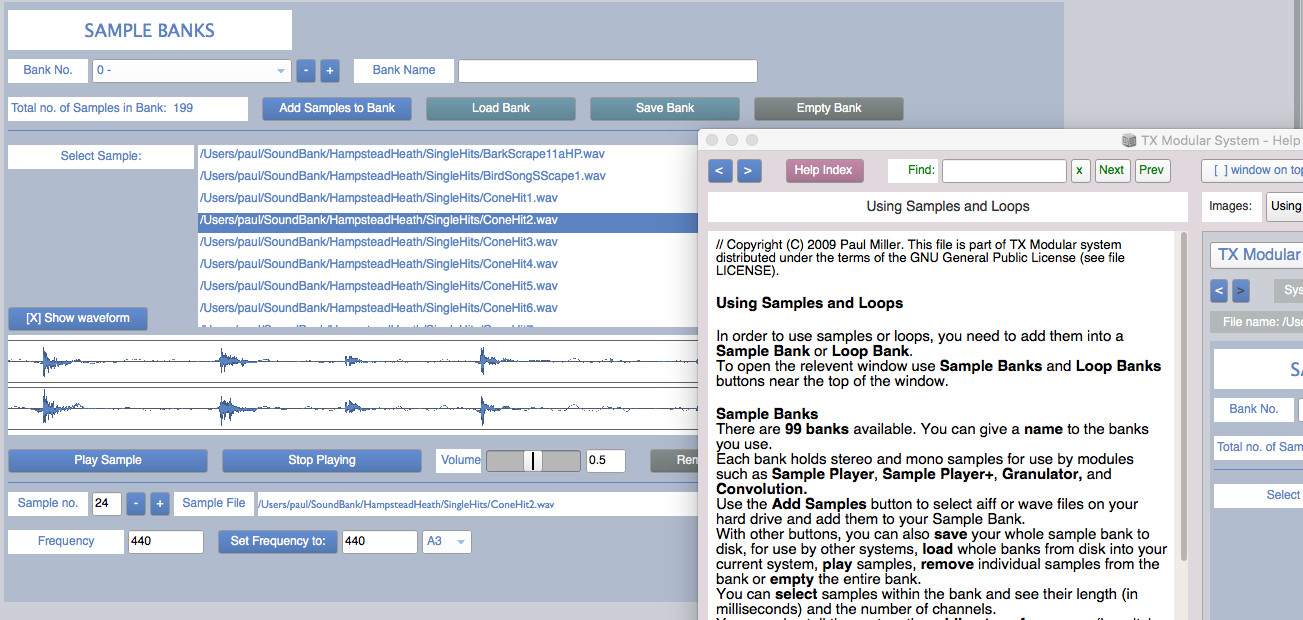
Task: Click the Save Bank button
Action: tap(664, 108)
